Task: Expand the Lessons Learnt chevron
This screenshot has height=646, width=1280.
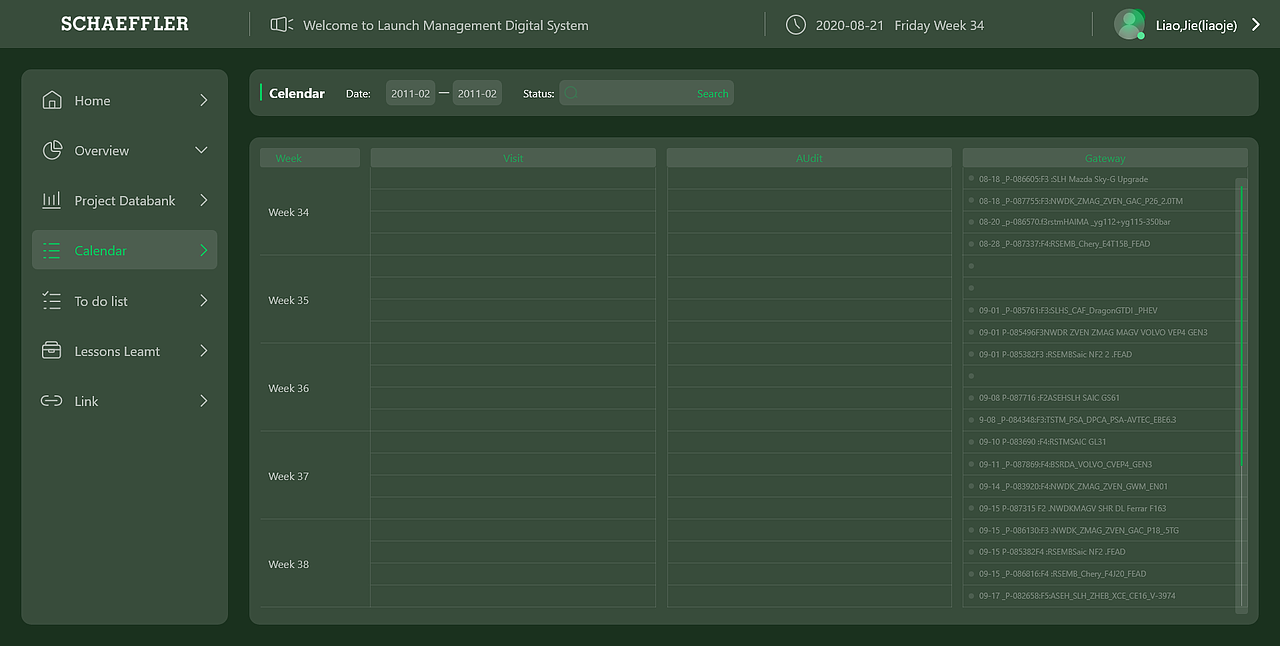Action: (x=204, y=351)
